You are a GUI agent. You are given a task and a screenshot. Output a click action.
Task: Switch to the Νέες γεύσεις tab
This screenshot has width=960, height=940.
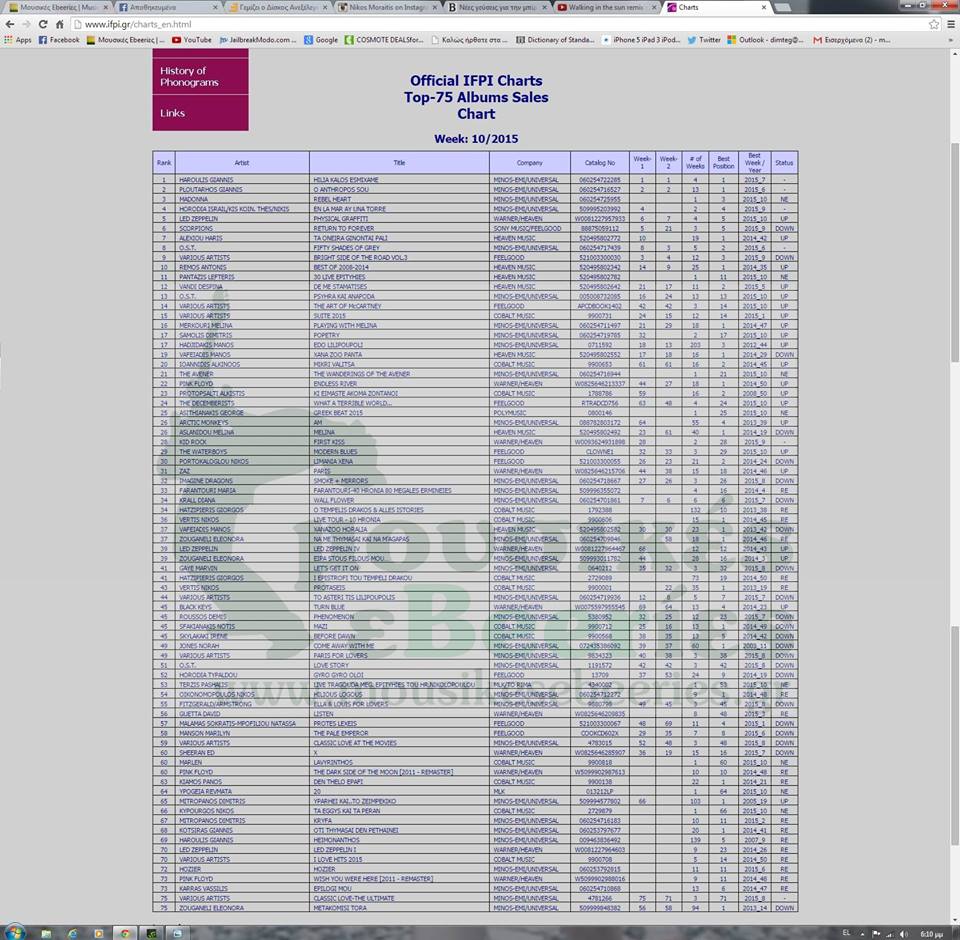point(498,7)
